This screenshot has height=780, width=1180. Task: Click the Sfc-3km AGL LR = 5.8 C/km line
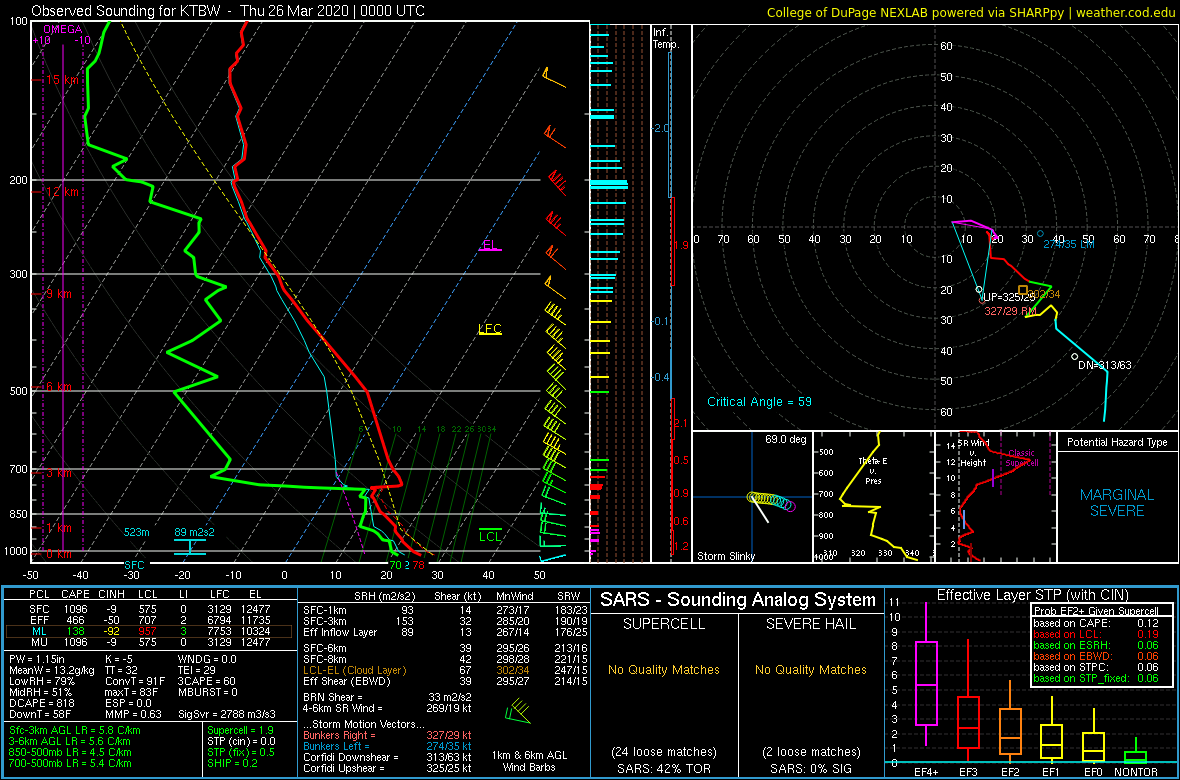(x=75, y=730)
